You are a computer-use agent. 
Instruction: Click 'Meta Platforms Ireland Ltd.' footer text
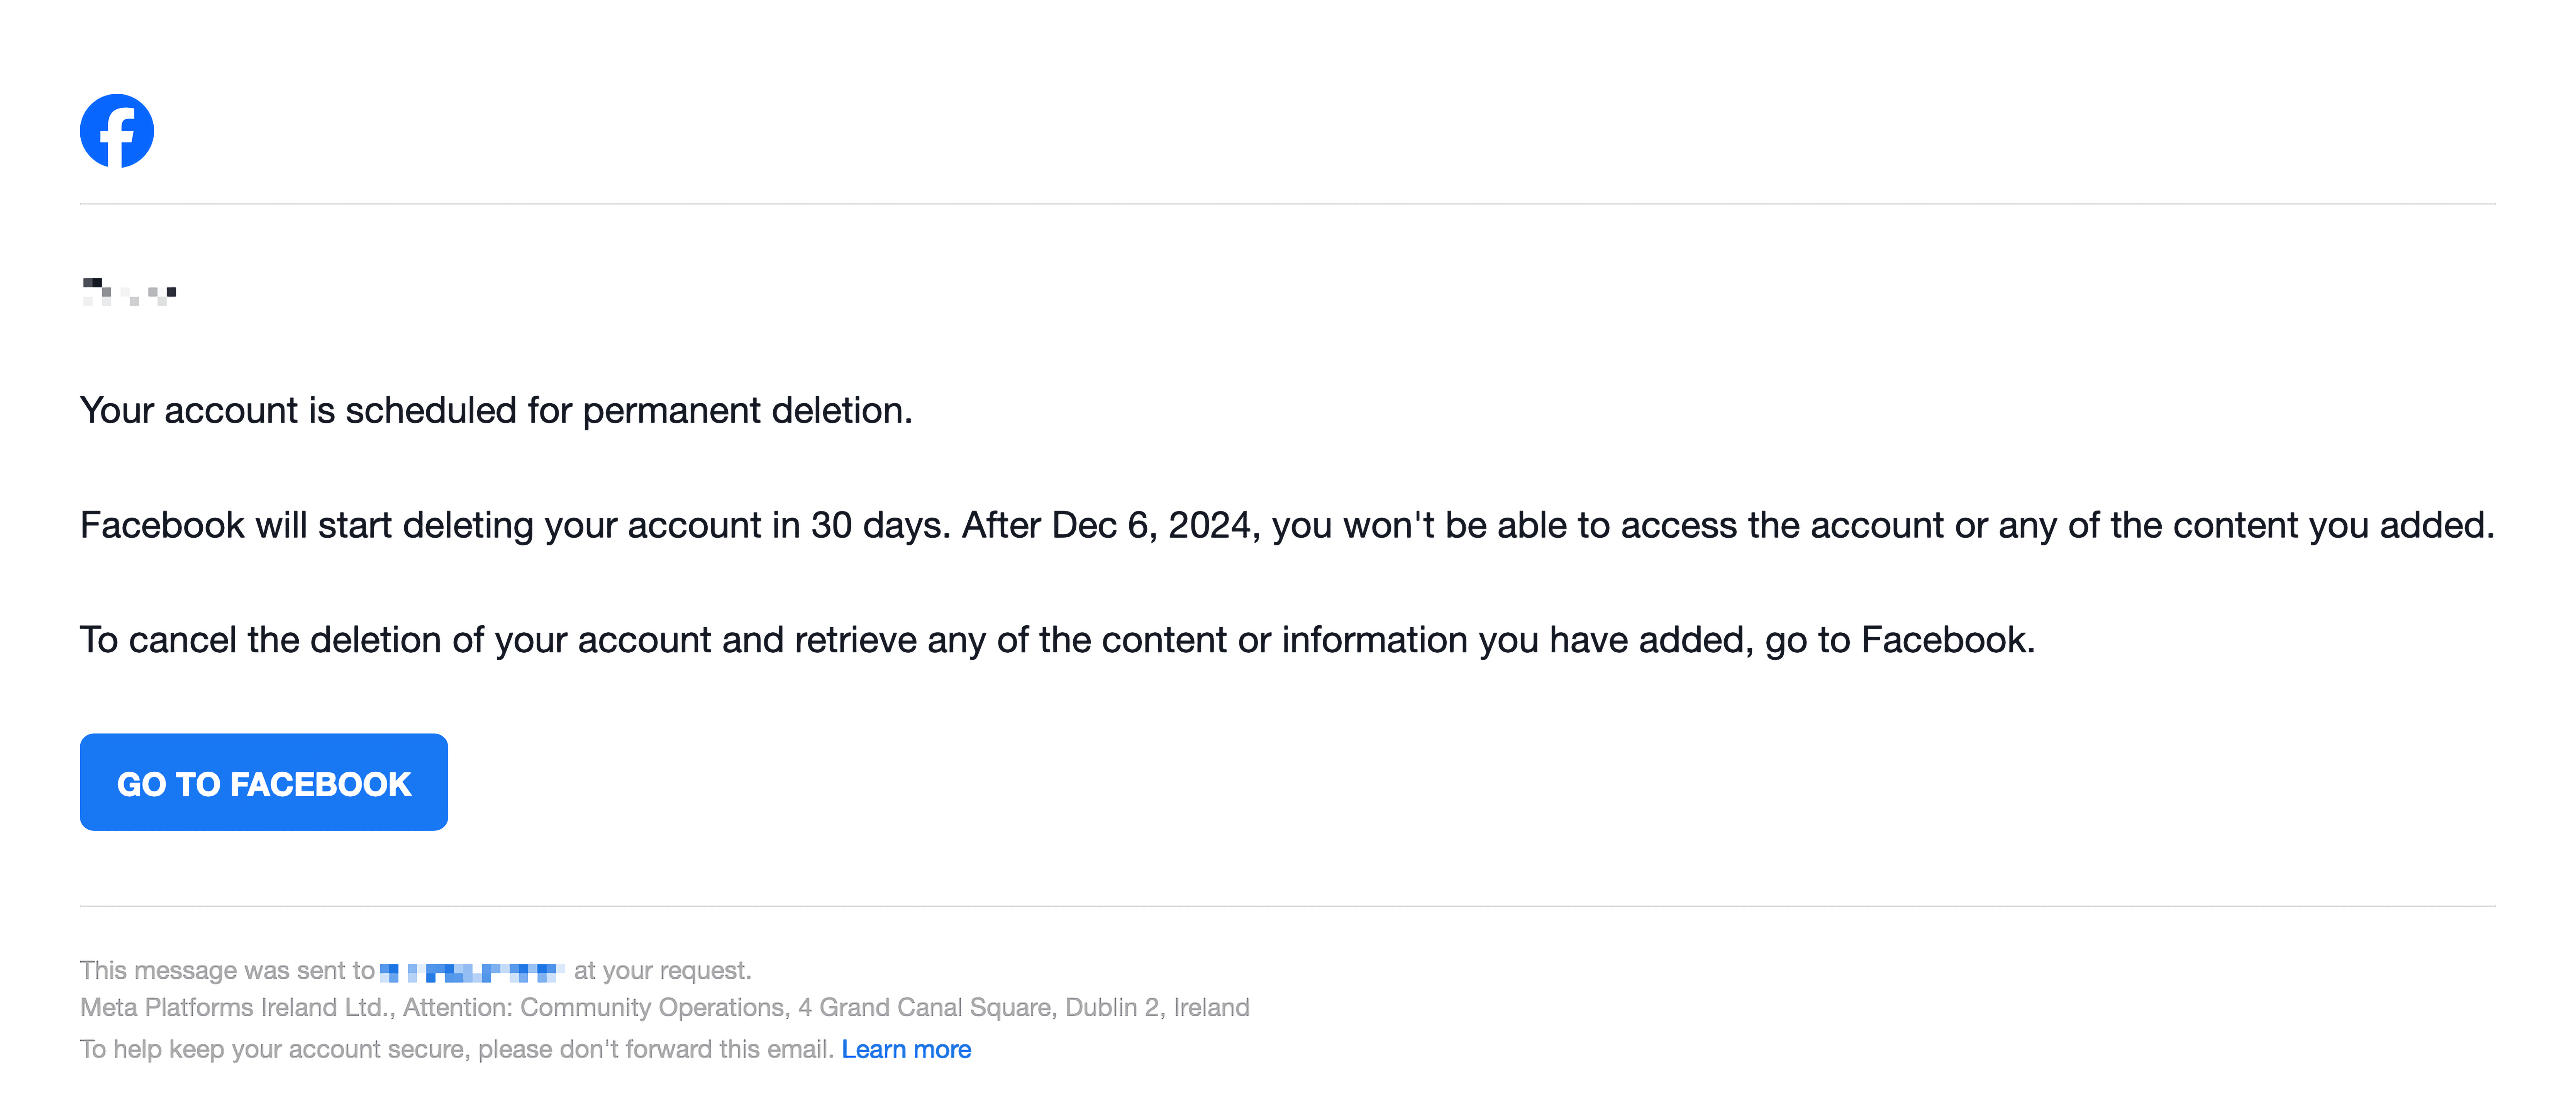237,1007
